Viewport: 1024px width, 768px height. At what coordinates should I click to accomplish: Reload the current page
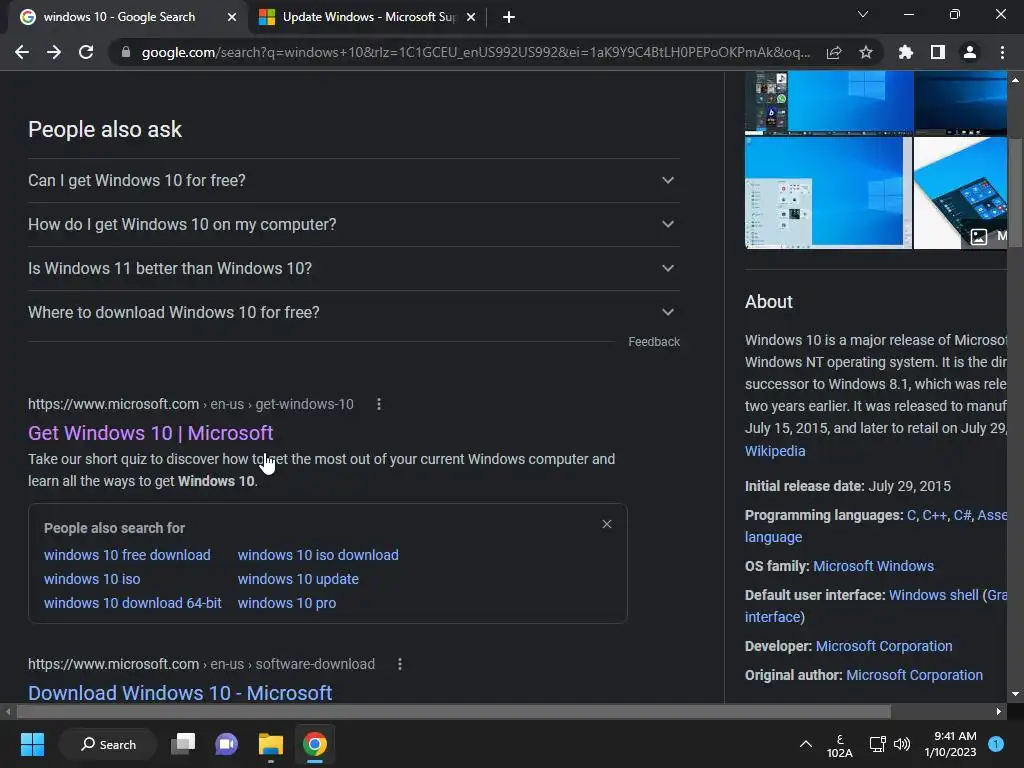point(86,52)
